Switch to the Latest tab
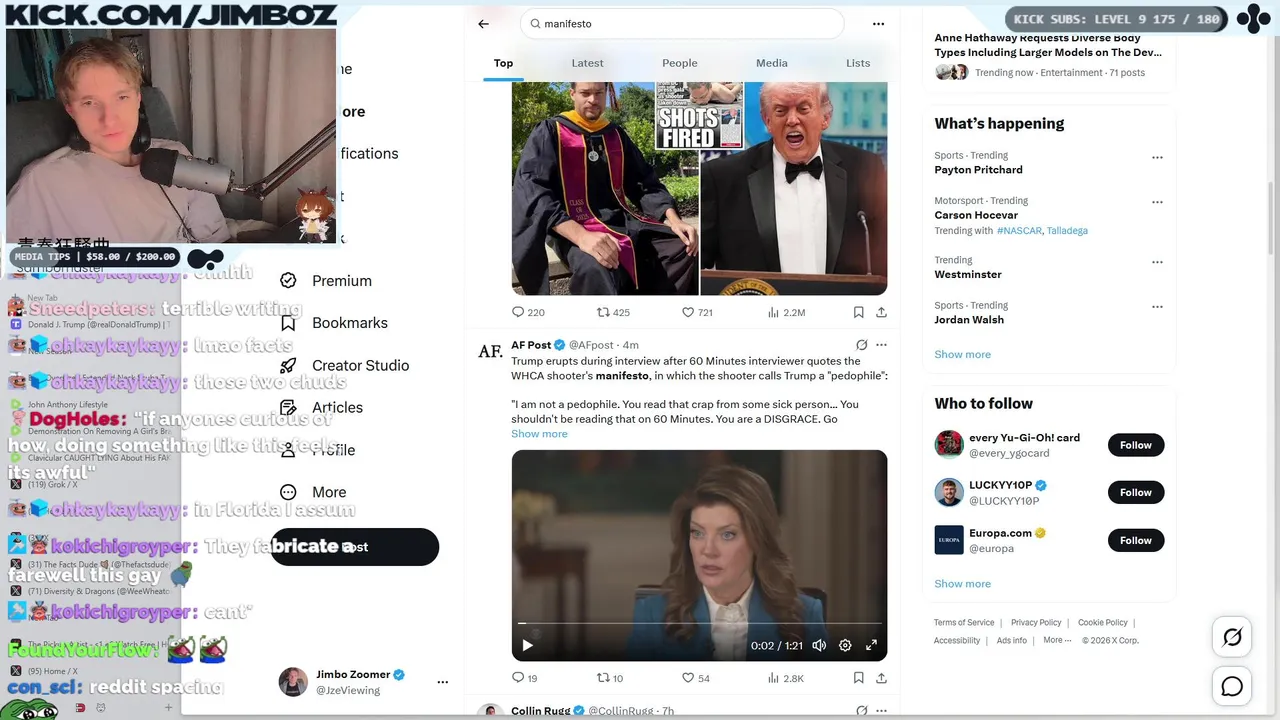Screen dimensions: 1280x720 point(587,63)
